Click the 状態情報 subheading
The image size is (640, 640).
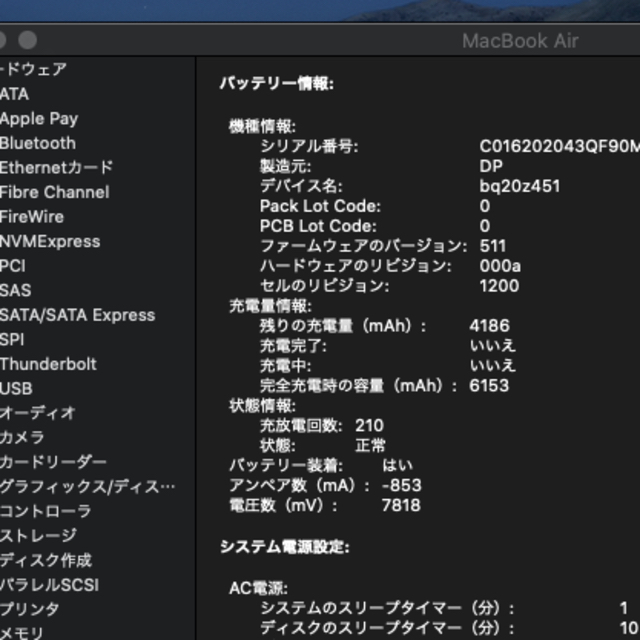pyautogui.click(x=262, y=406)
